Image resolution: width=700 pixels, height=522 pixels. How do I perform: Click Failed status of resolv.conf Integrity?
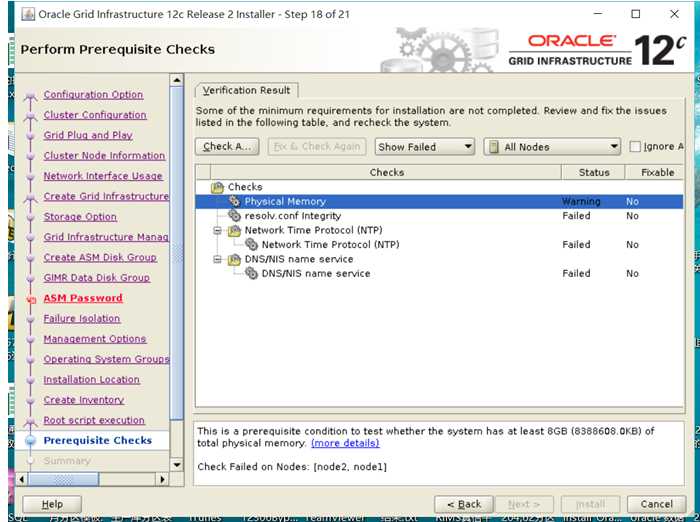(576, 216)
